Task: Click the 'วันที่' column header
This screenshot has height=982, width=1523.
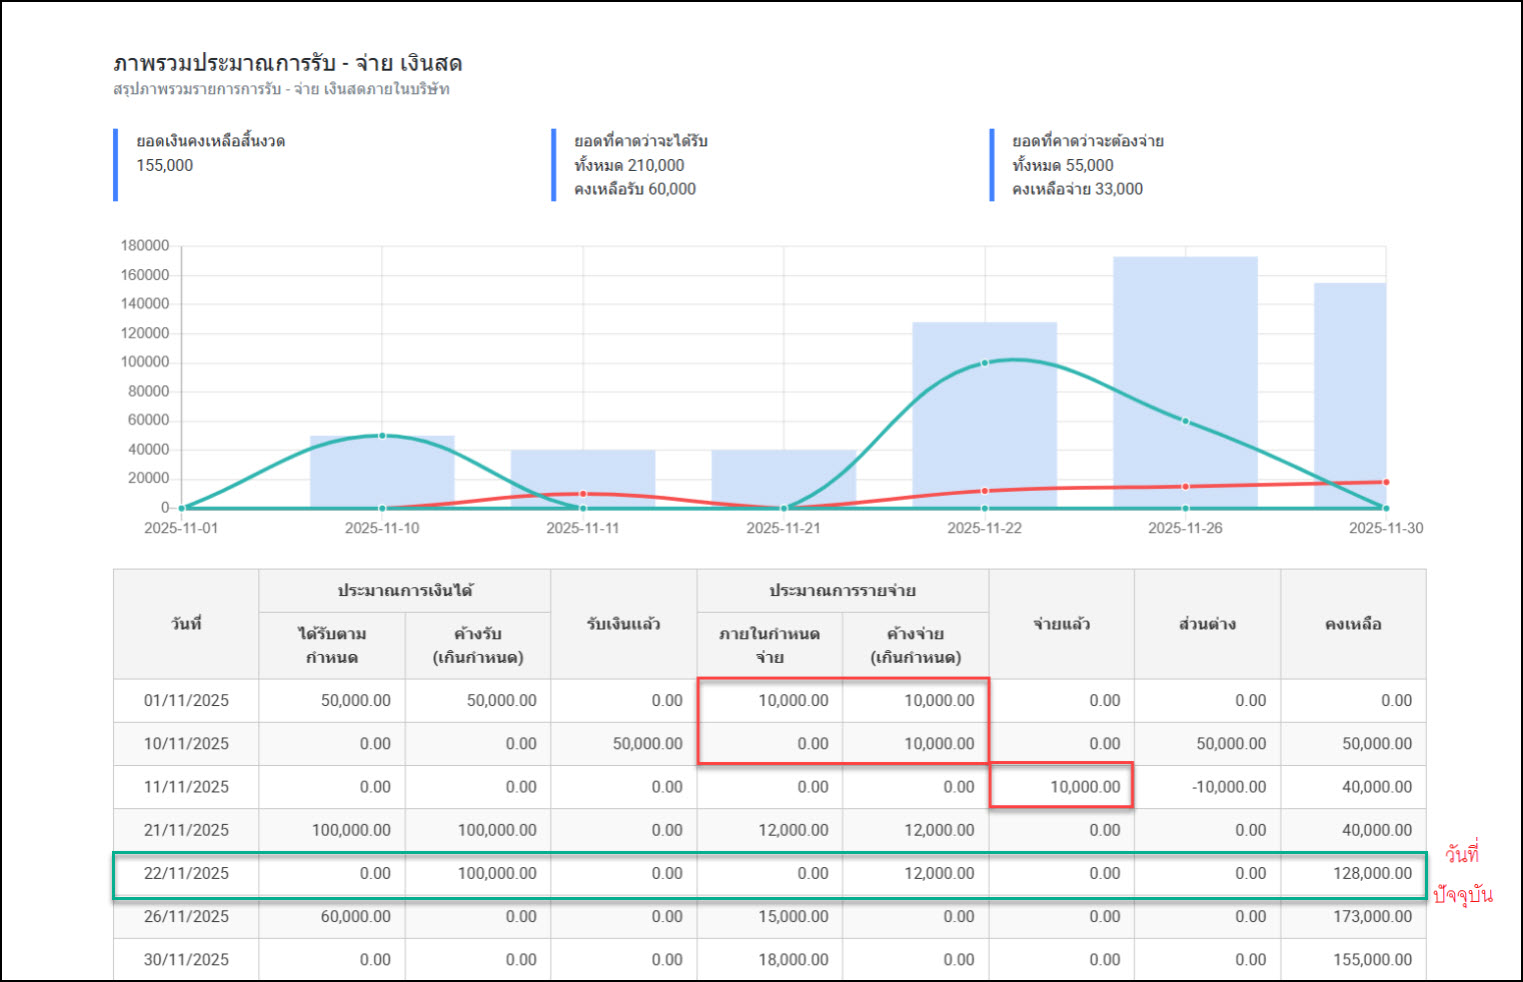Action: 186,624
